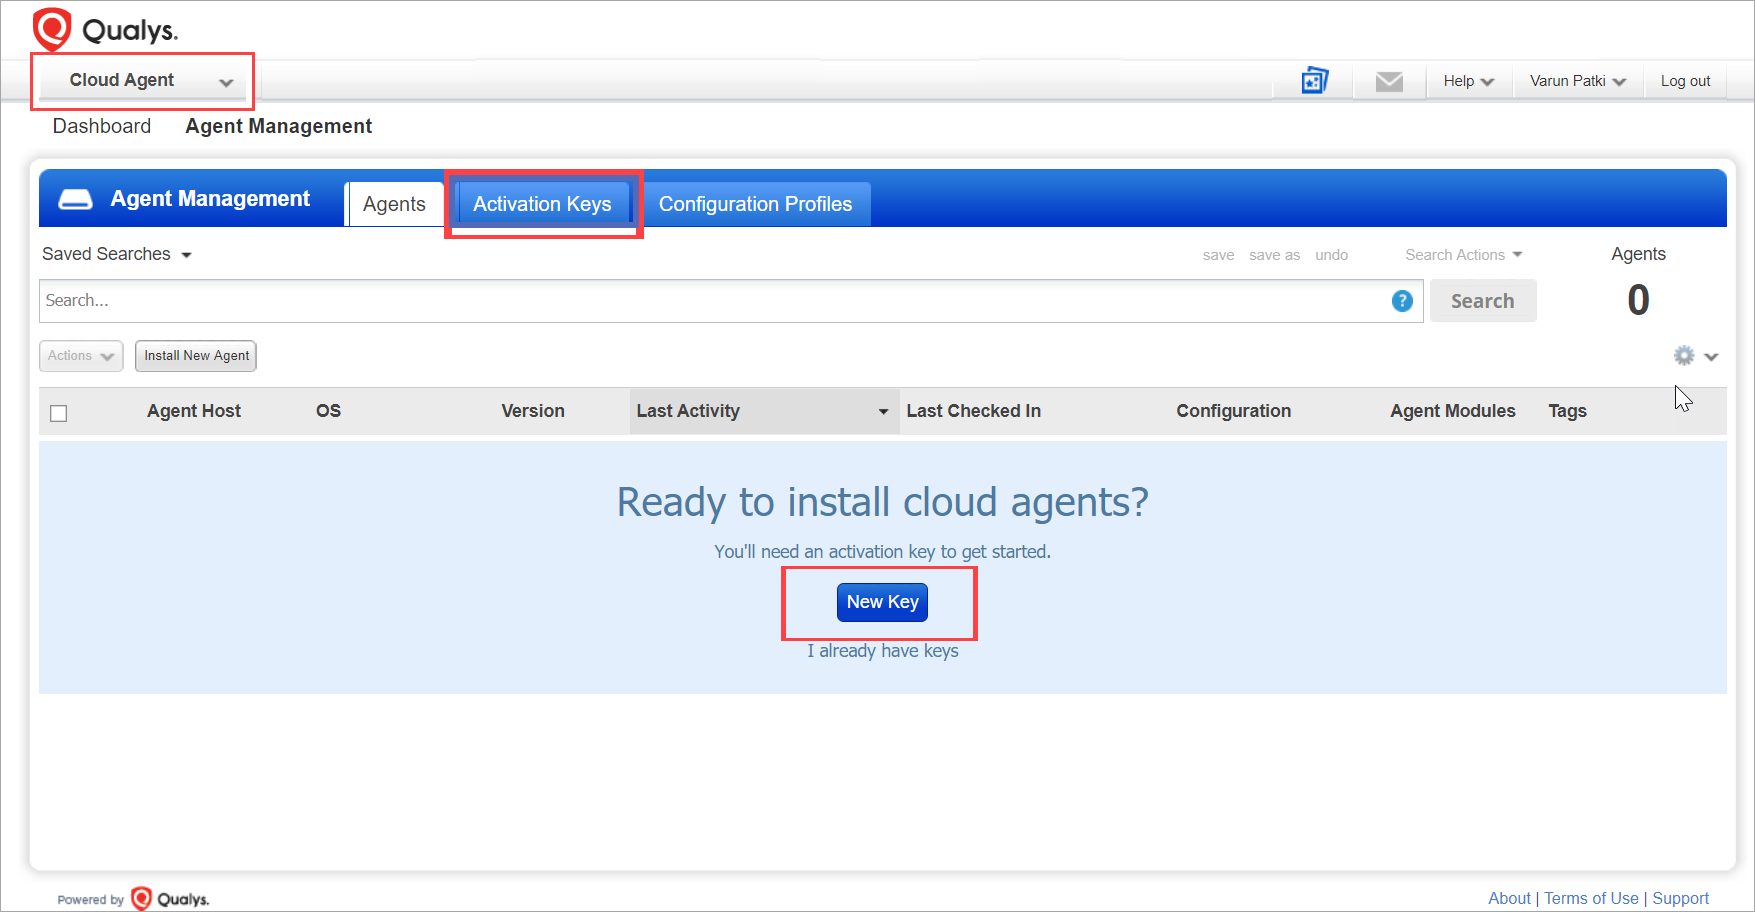Click the Agent Management drive icon

(75, 199)
